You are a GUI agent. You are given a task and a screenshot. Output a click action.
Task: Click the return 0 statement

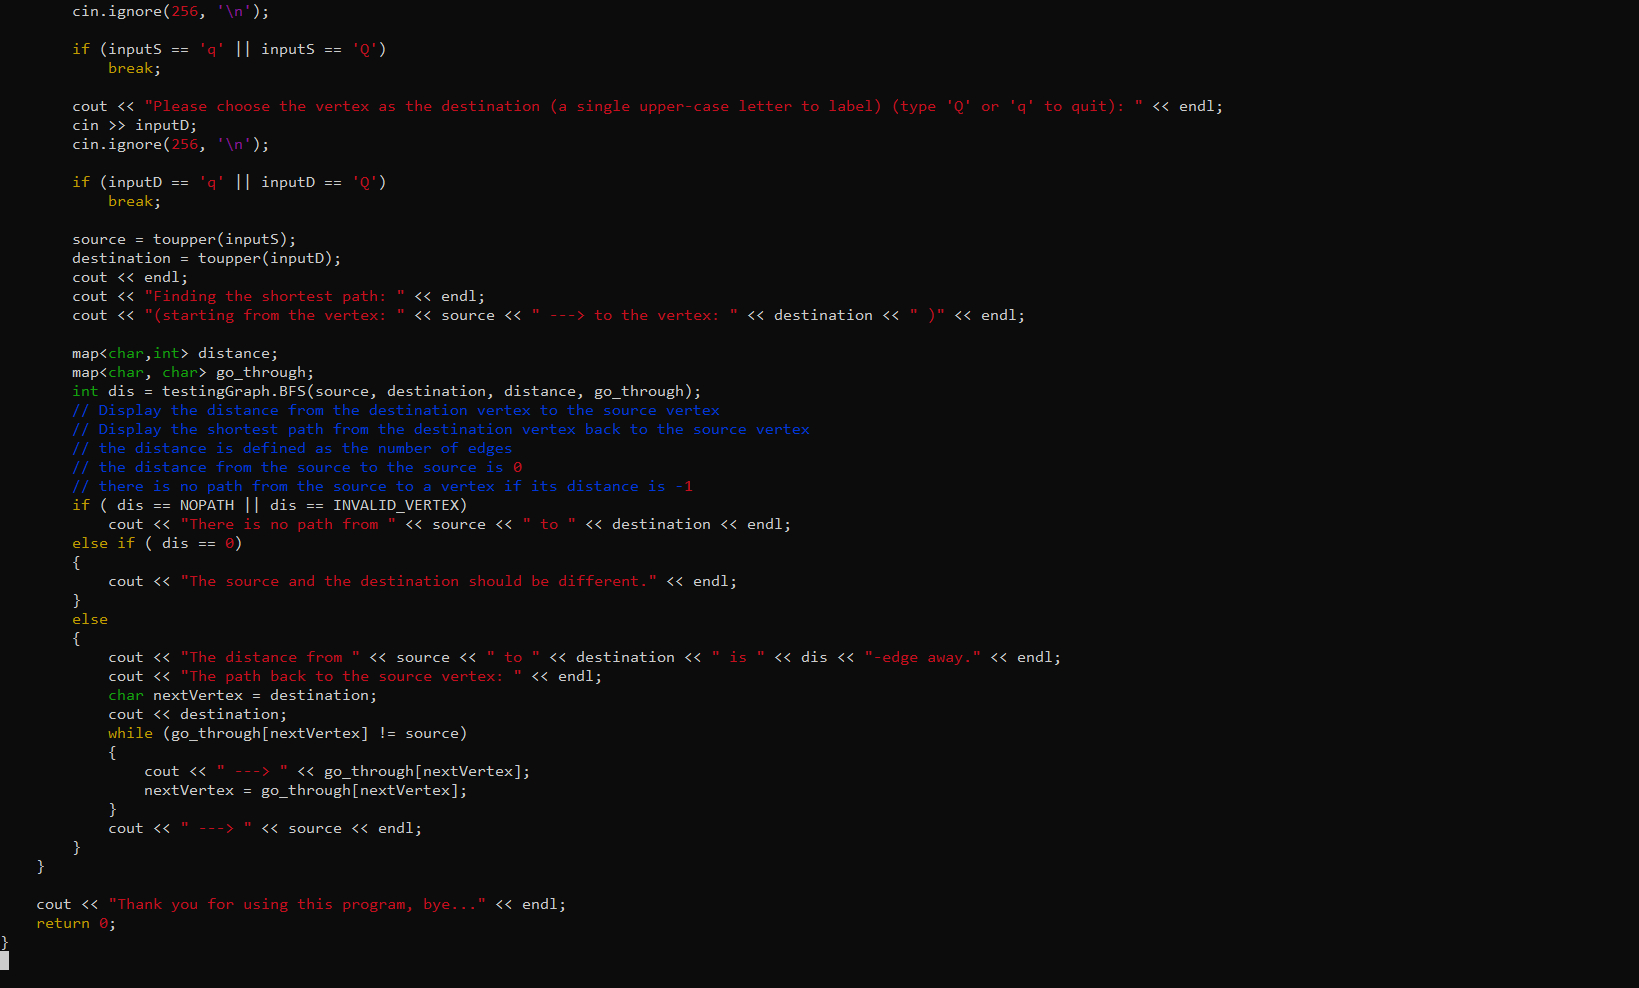tap(75, 923)
